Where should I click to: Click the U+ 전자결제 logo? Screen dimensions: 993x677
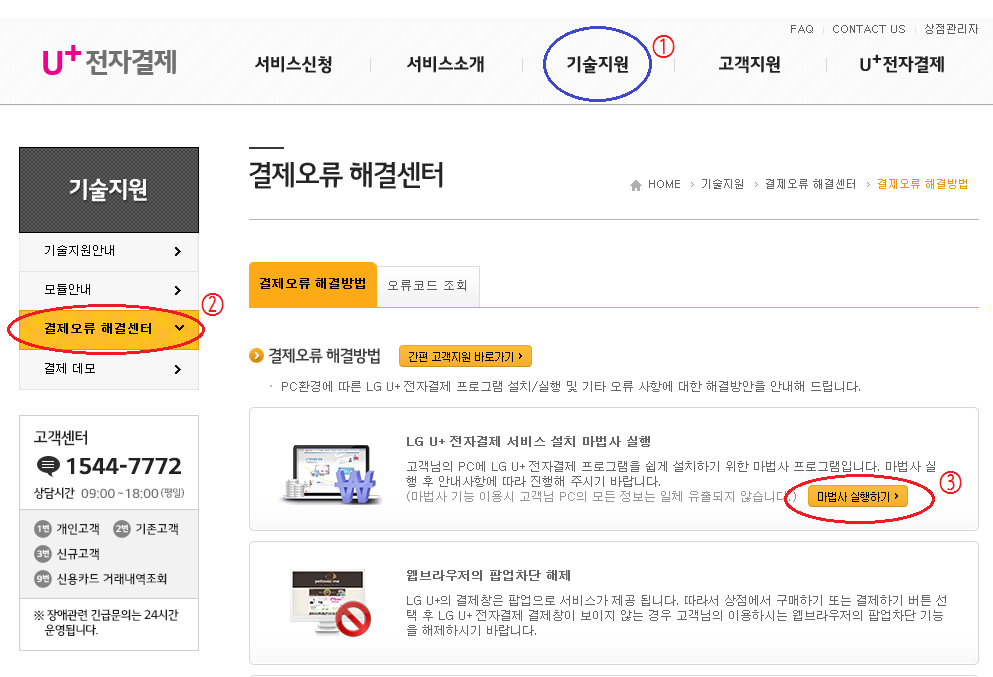(110, 61)
